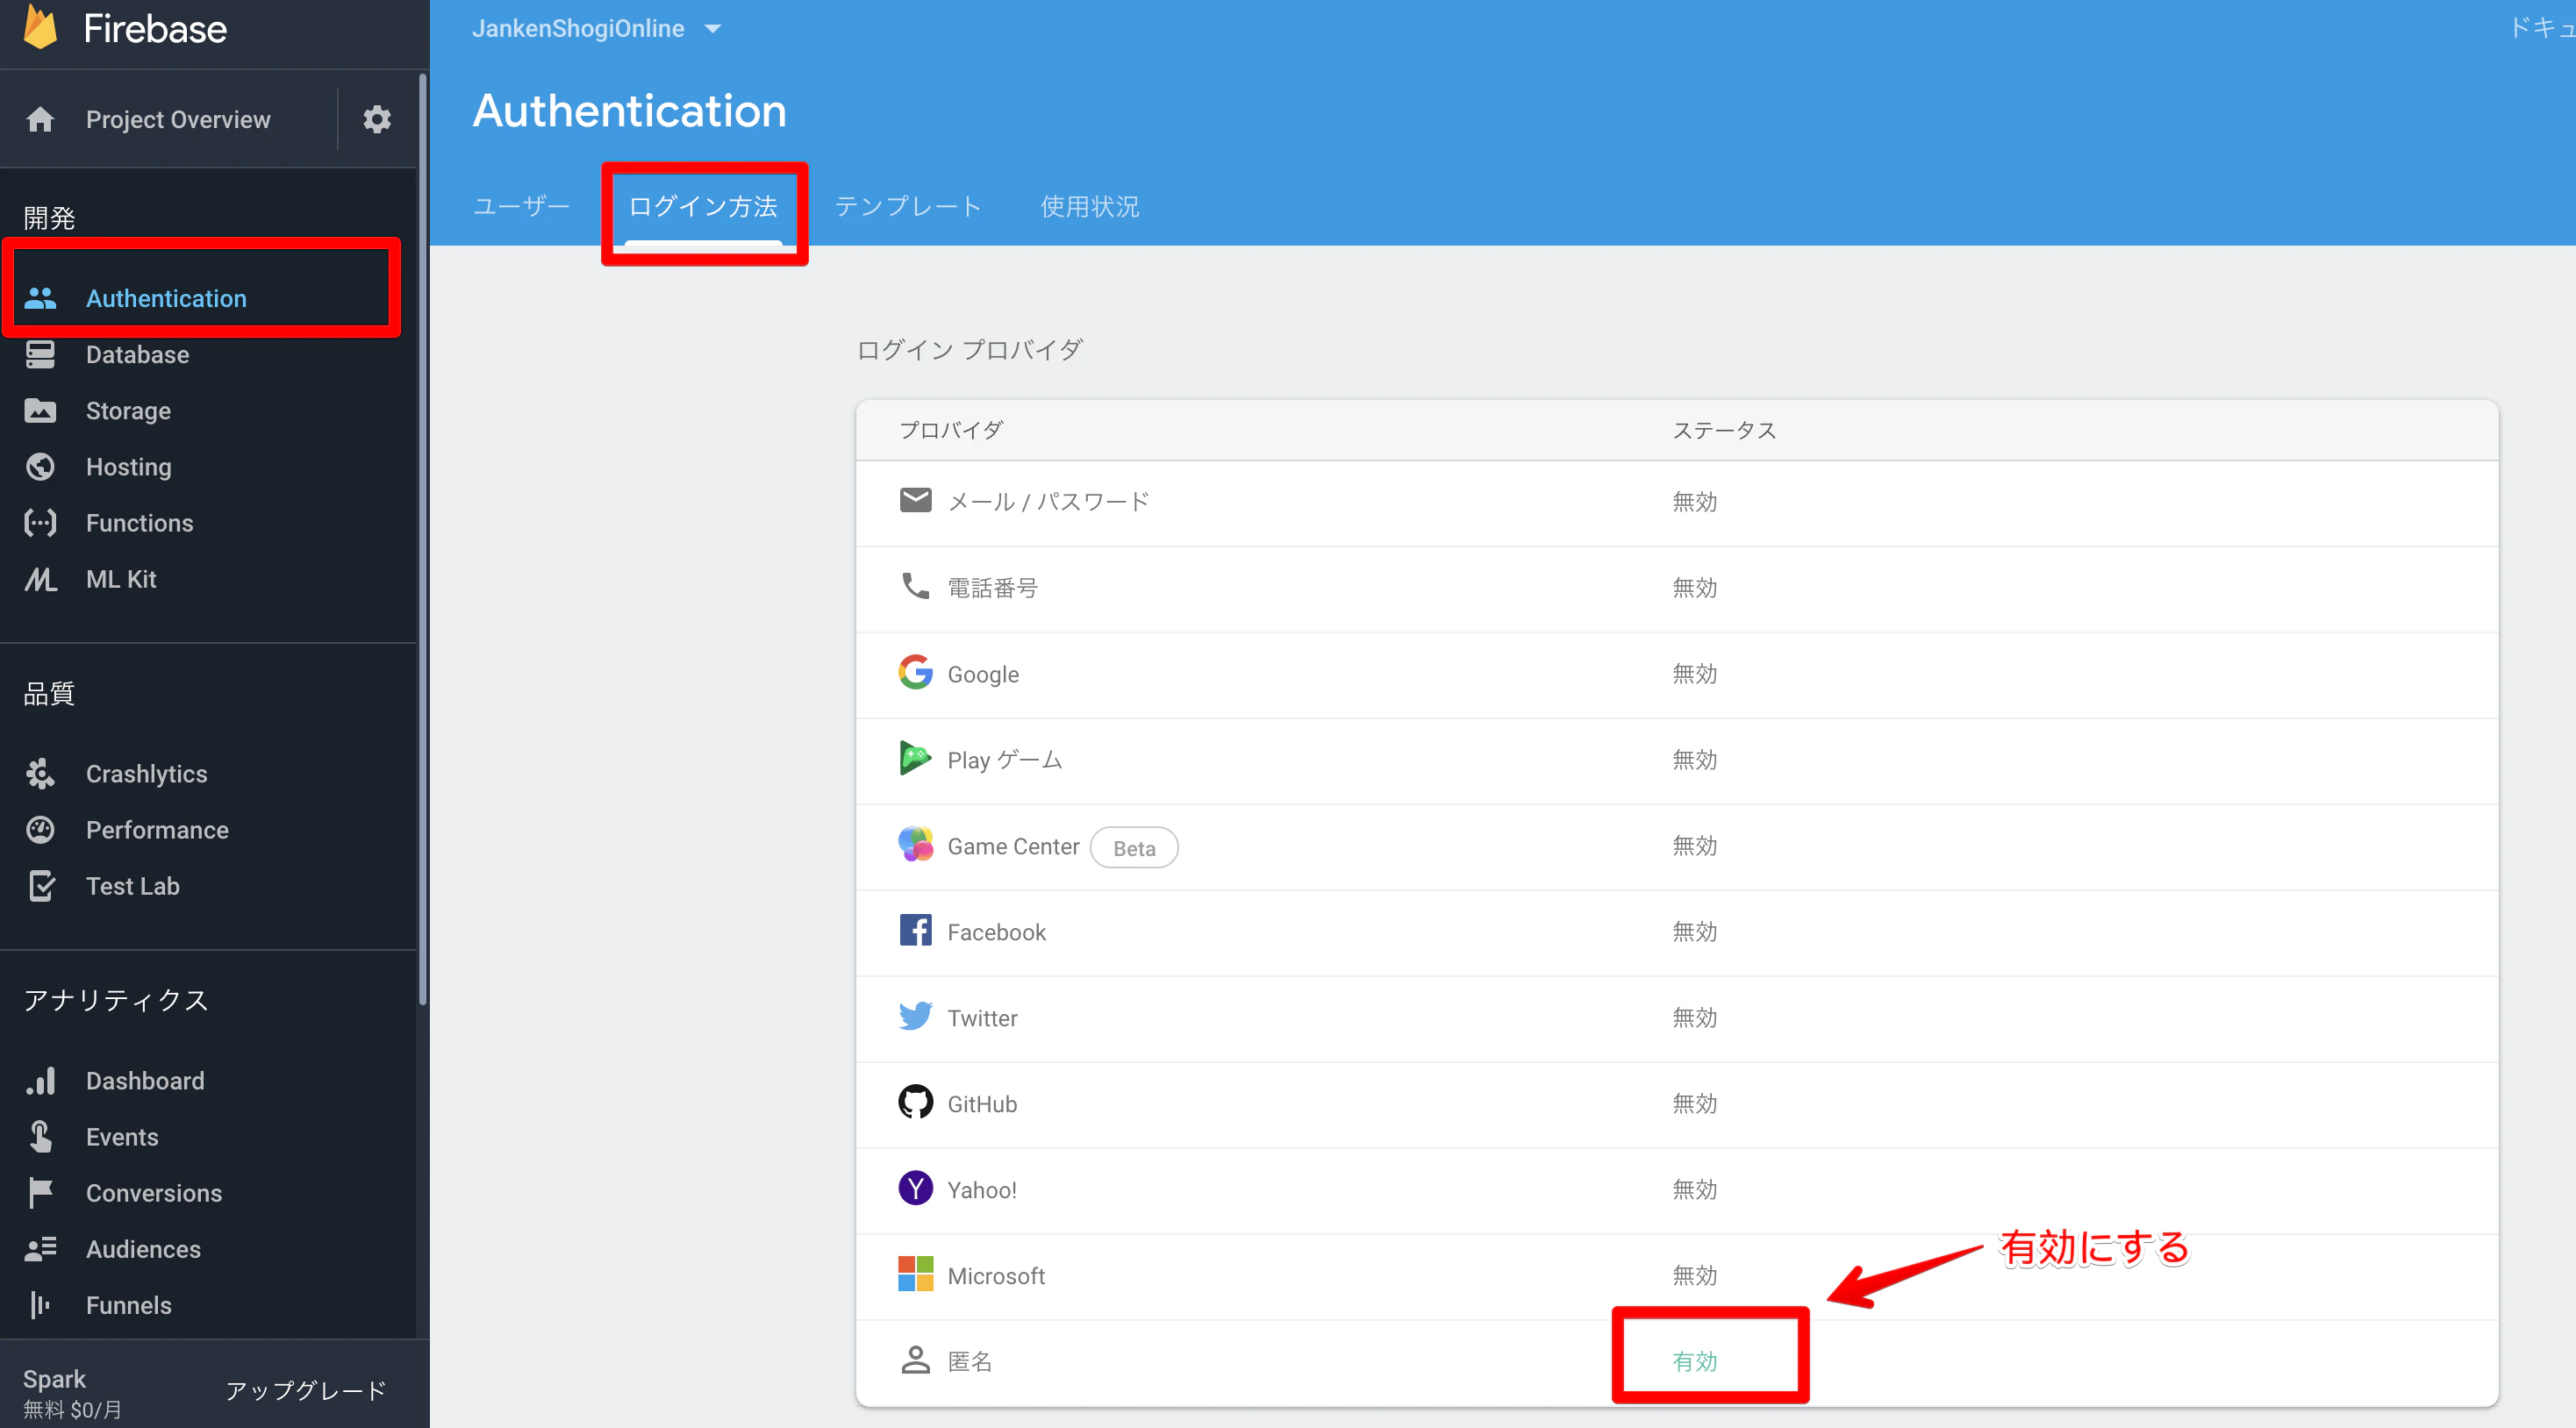The width and height of the screenshot is (2576, 1428).
Task: Open the Facebook provider row
Action: (x=1677, y=932)
